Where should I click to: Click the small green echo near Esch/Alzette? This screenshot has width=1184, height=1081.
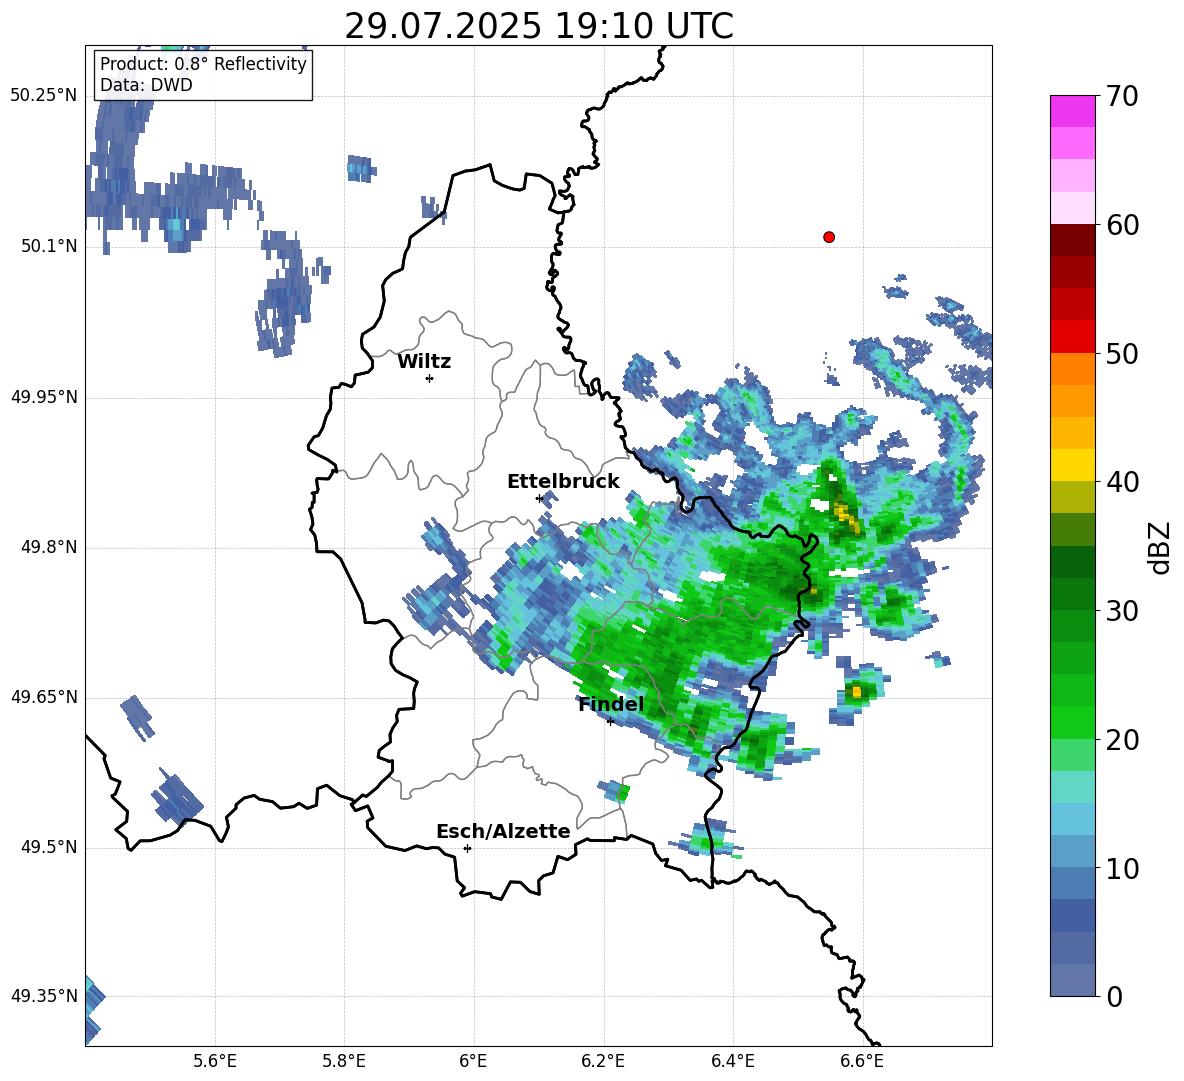(622, 793)
